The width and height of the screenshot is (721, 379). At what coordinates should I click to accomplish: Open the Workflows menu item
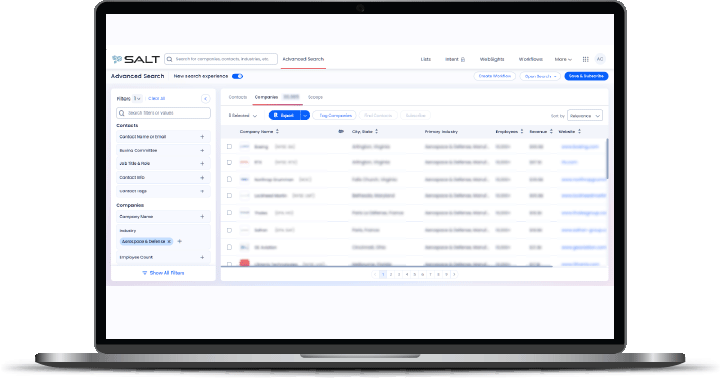tap(531, 59)
